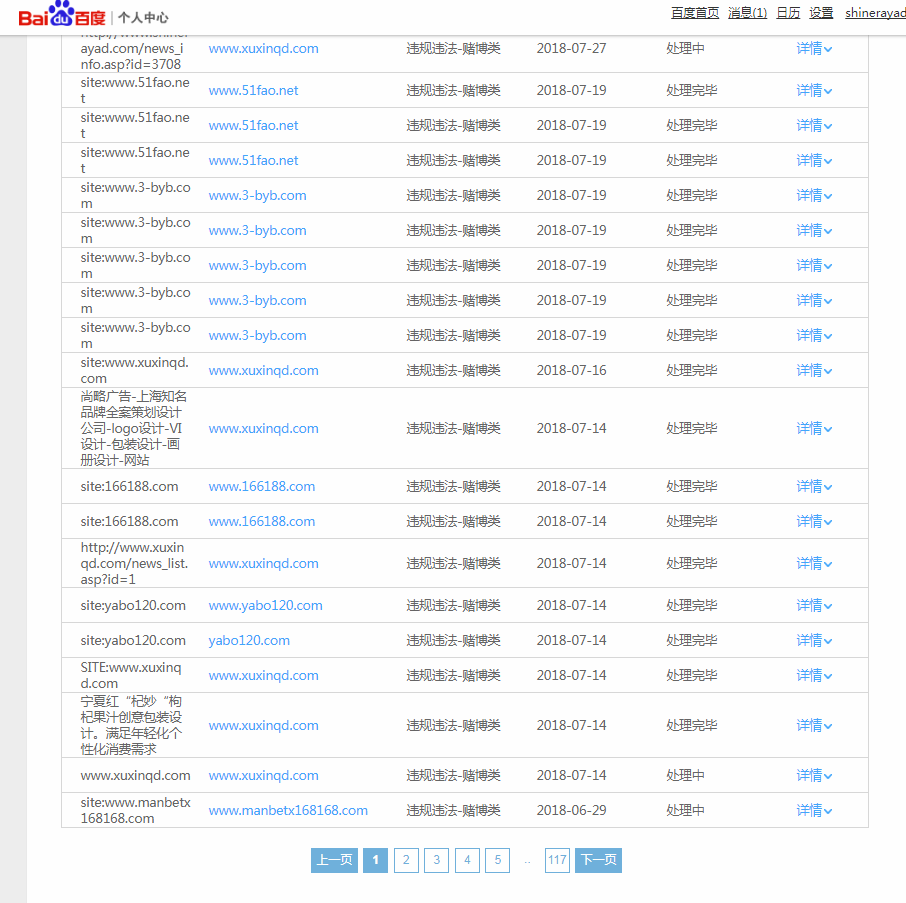Open 百度首页 link in top bar

click(695, 13)
